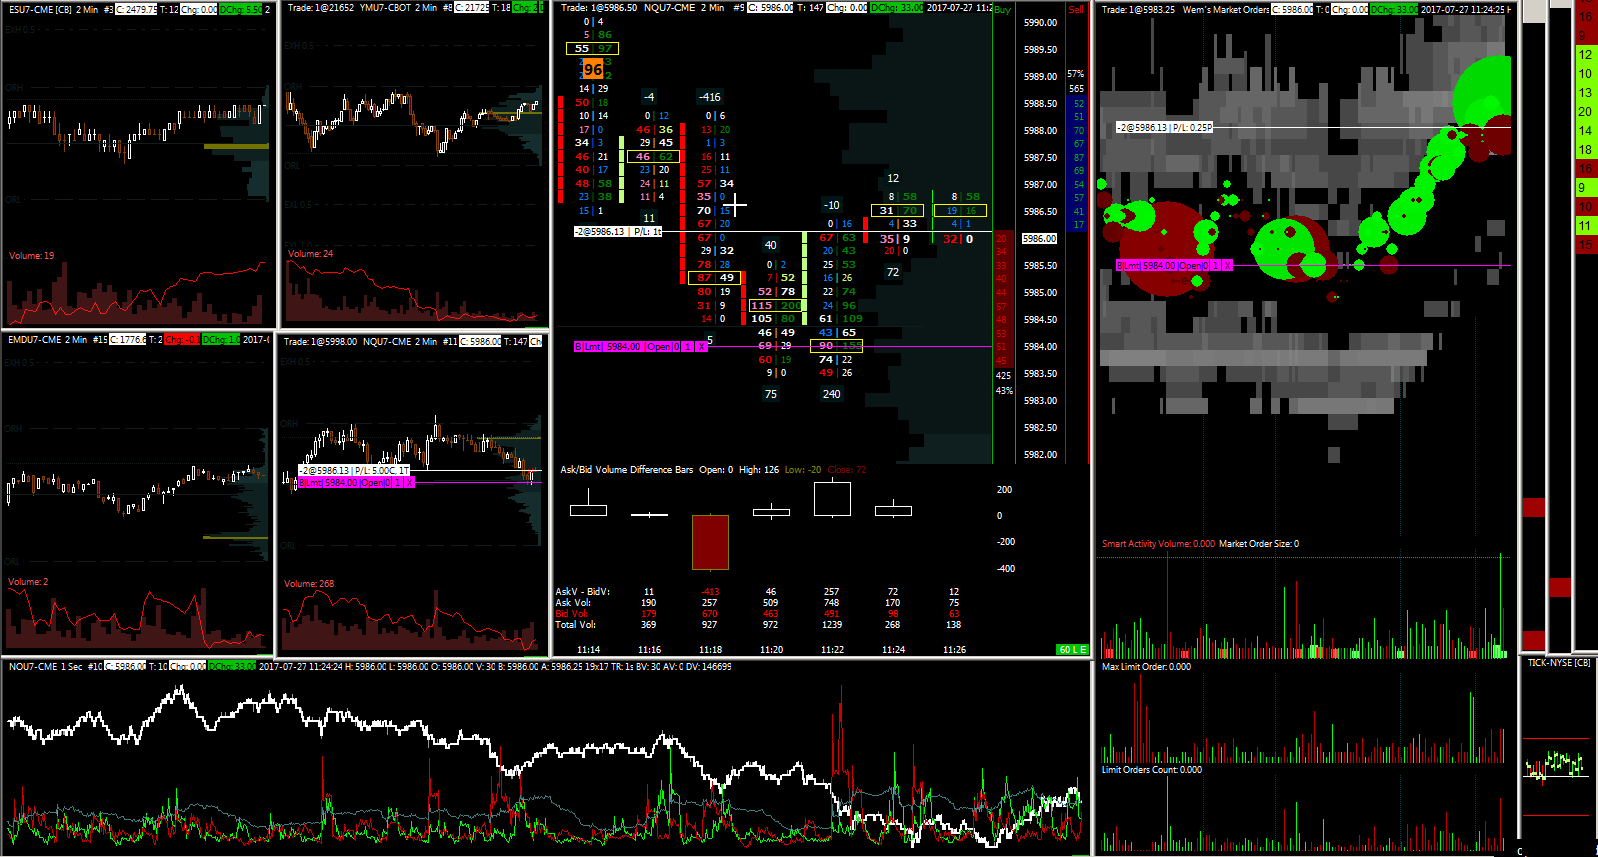Select the Wem's Market Orders chart title
Image resolution: width=1598 pixels, height=857 pixels.
coord(1225,10)
